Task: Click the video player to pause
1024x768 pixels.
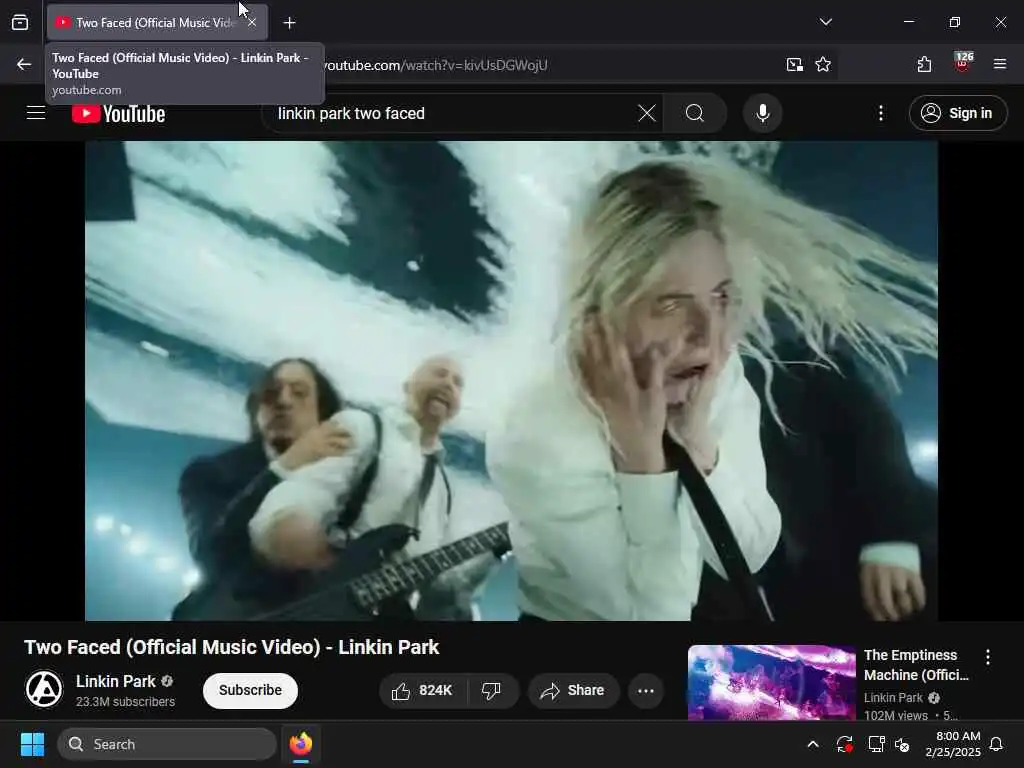Action: click(x=511, y=381)
